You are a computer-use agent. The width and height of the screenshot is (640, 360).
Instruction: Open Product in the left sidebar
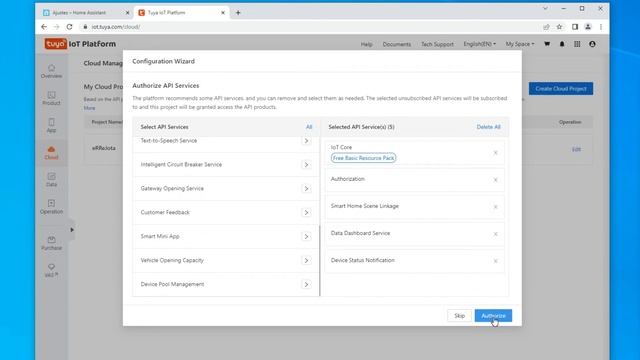51,98
